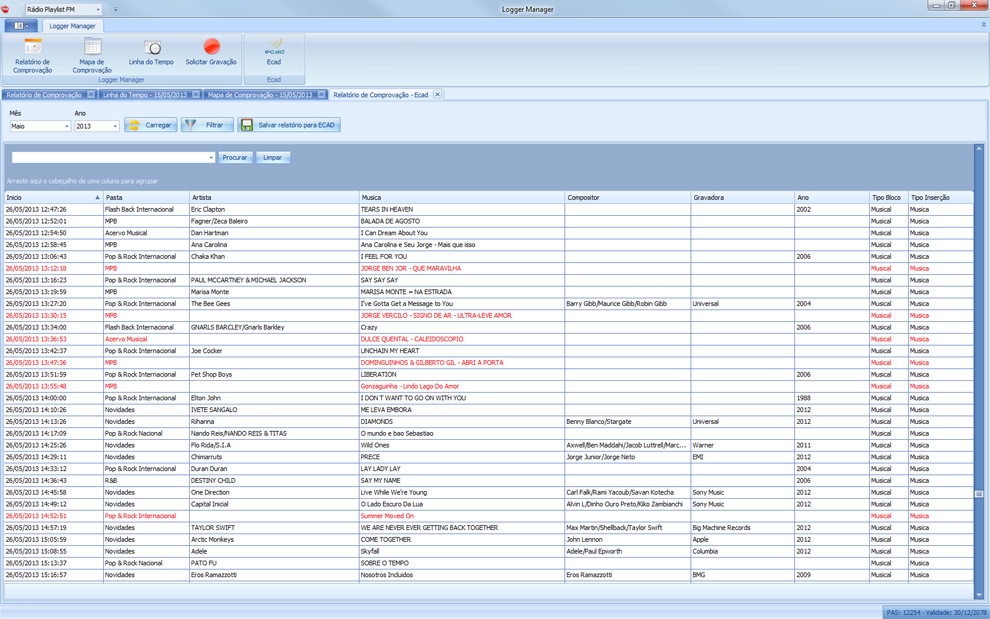This screenshot has height=619, width=990.
Task: Click the Procurar button
Action: point(235,157)
